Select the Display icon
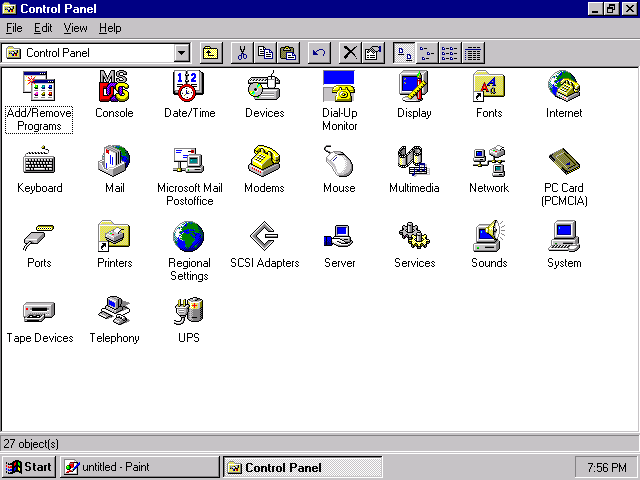The height and width of the screenshot is (480, 640). click(x=414, y=86)
